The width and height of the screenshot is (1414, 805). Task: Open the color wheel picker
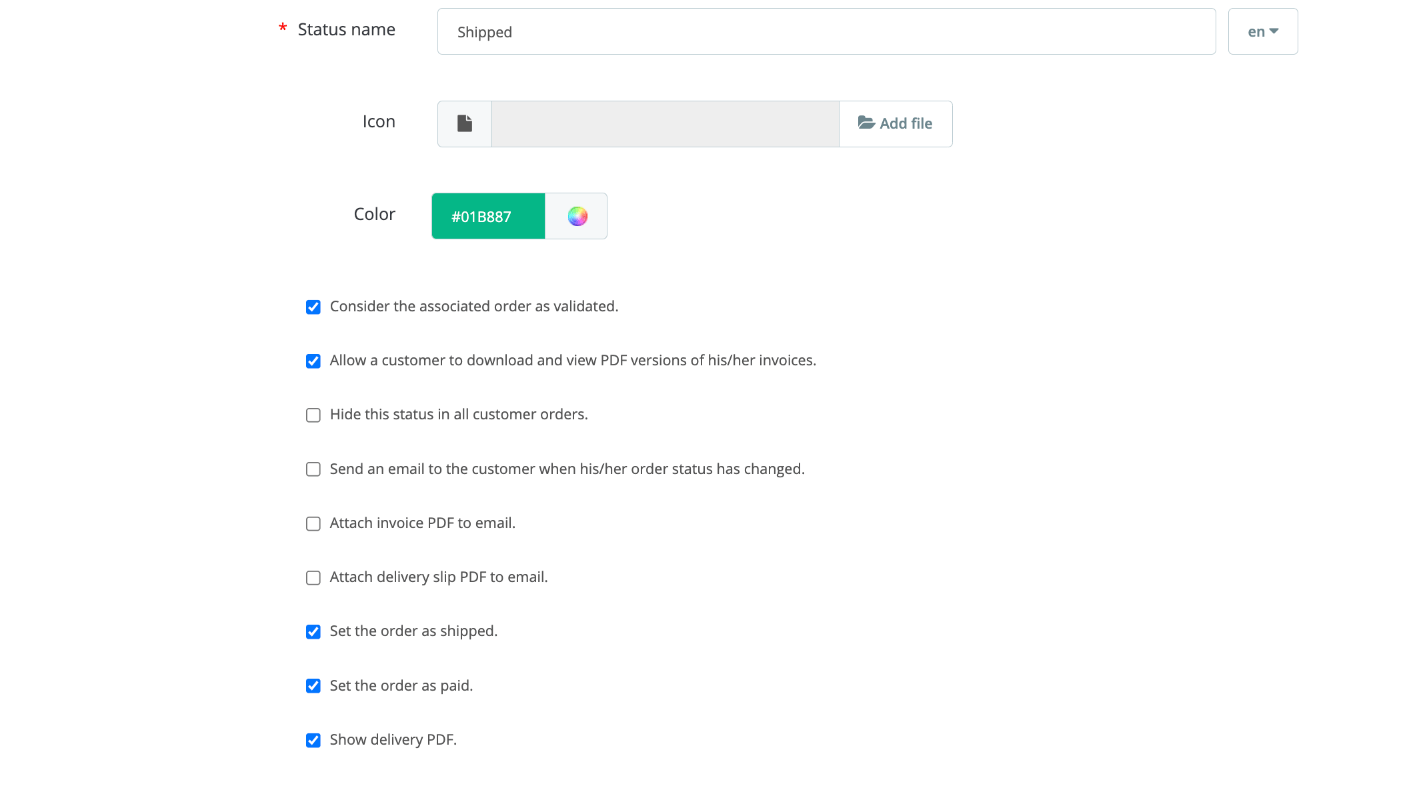(576, 215)
